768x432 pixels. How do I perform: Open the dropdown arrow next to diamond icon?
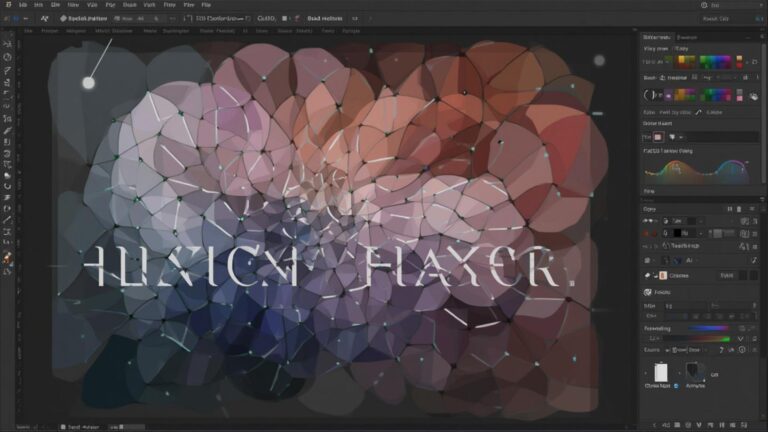coord(681,137)
